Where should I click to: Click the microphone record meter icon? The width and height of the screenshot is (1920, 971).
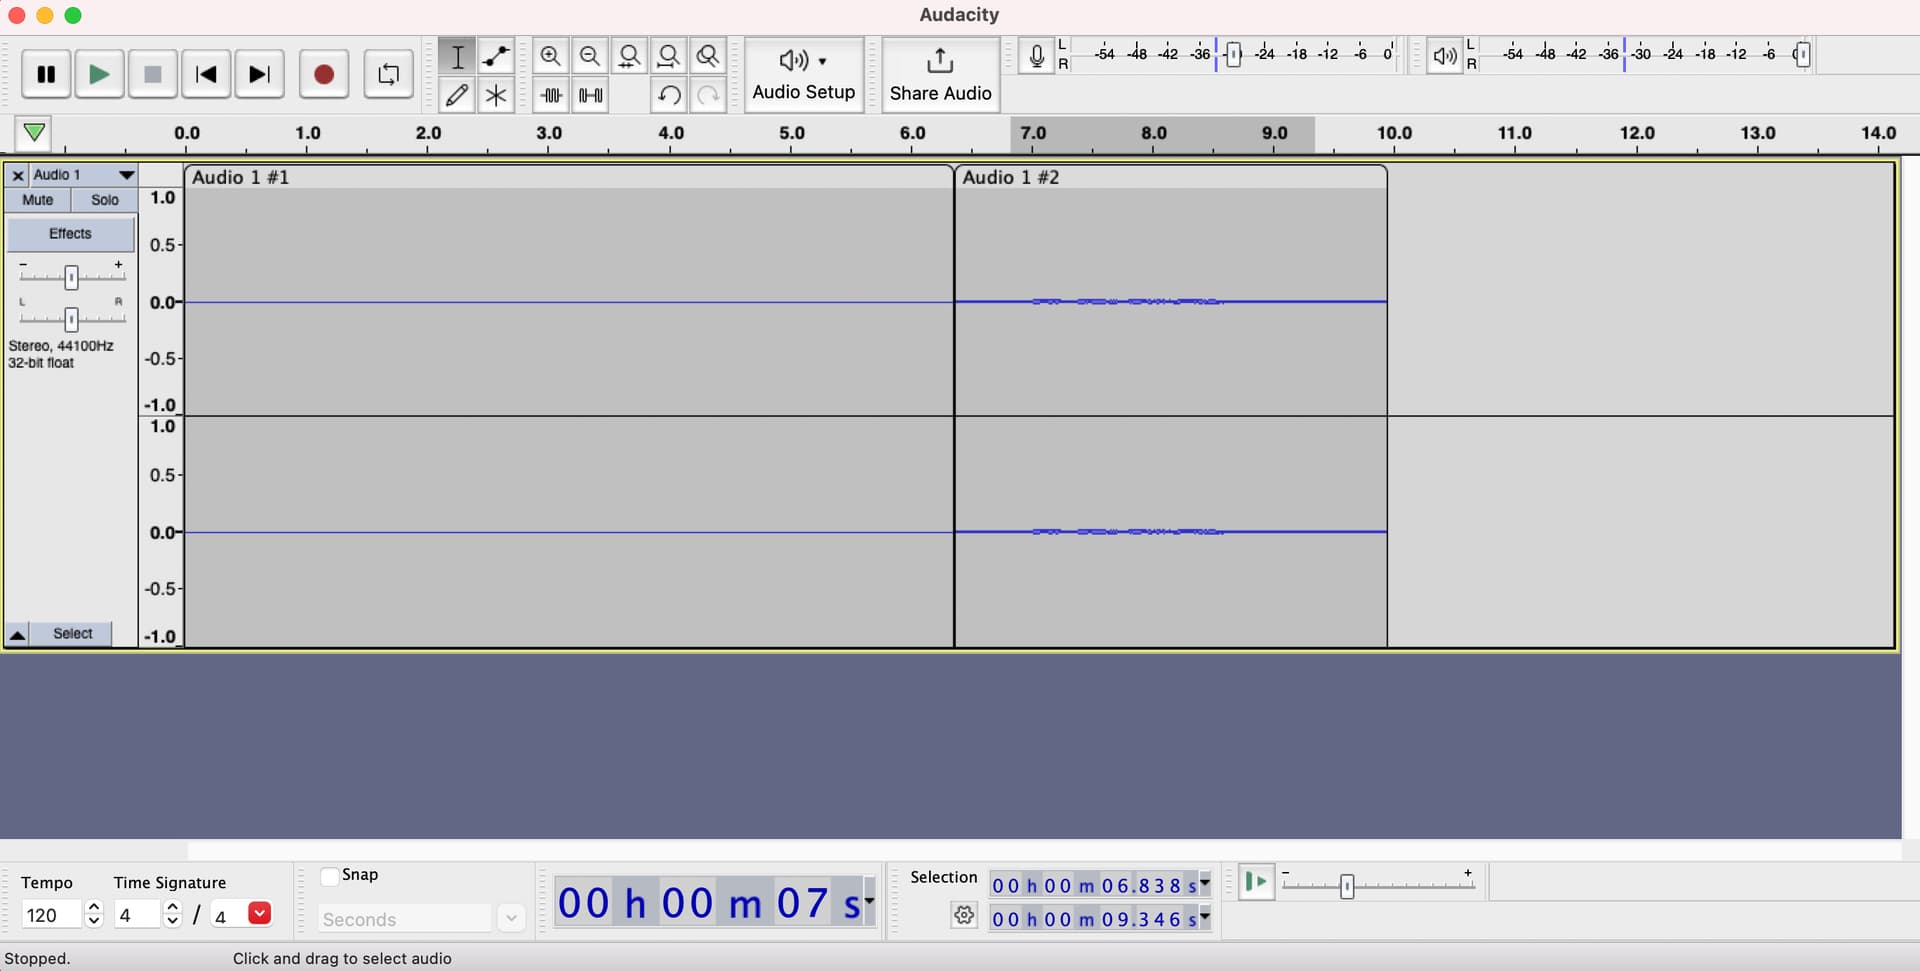tap(1037, 56)
